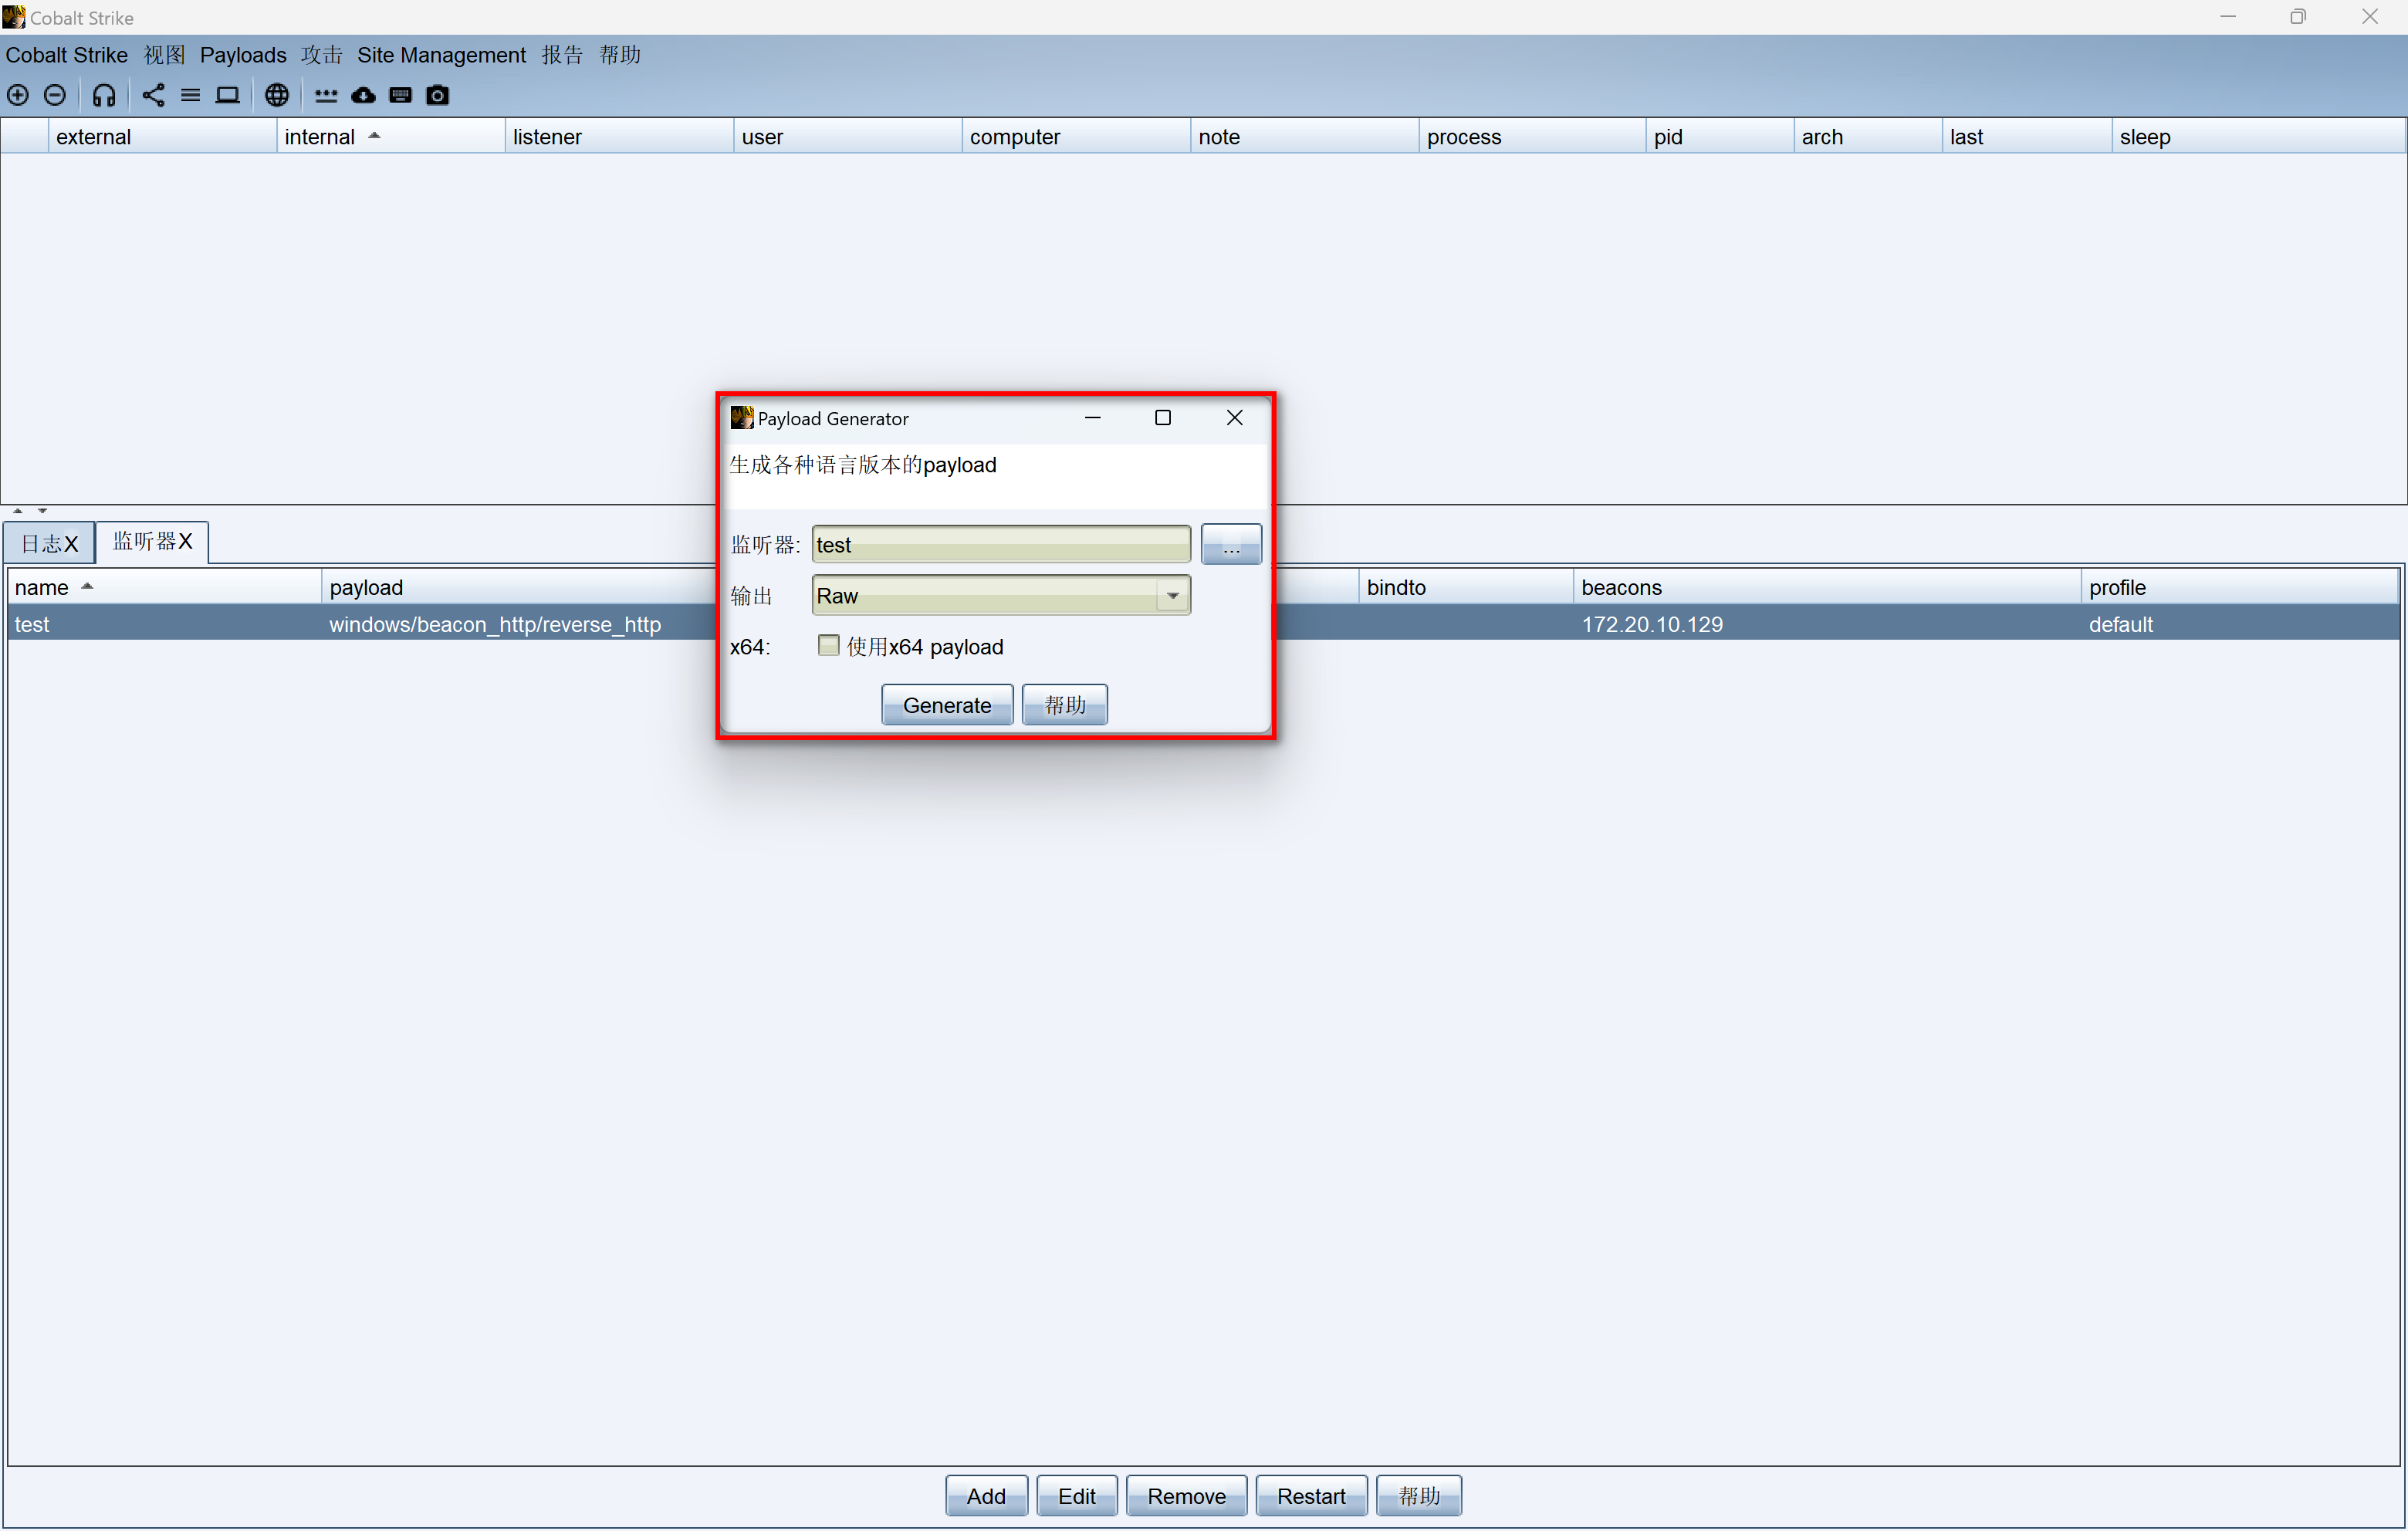Click the disconnect (minus) toolbar icon
Image resolution: width=2408 pixels, height=1531 pixels.
pyautogui.click(x=55, y=95)
